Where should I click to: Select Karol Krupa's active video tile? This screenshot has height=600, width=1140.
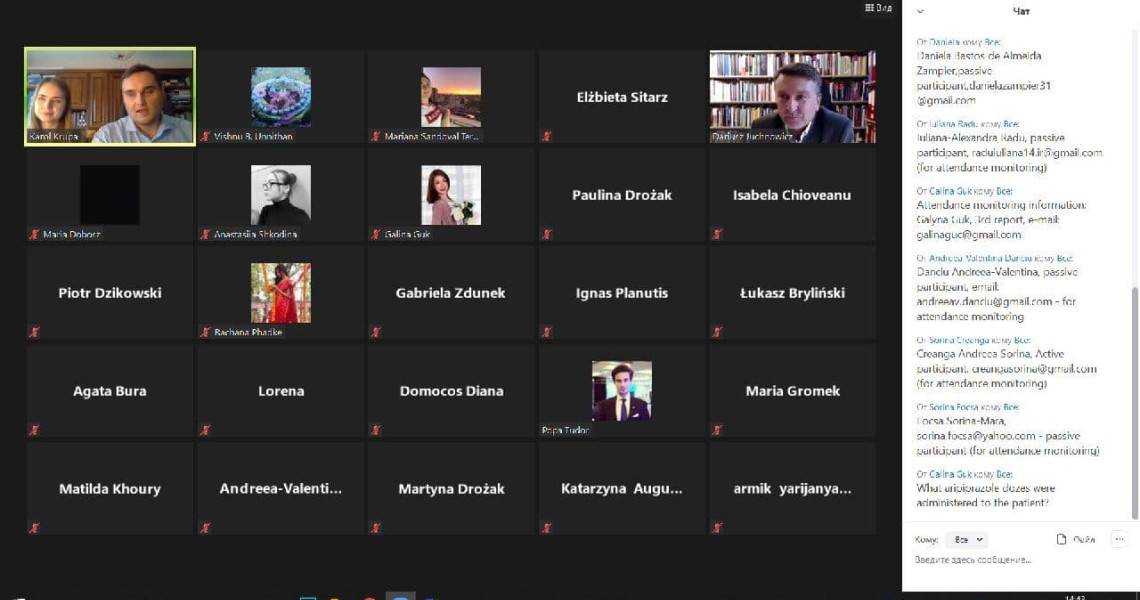coord(110,97)
